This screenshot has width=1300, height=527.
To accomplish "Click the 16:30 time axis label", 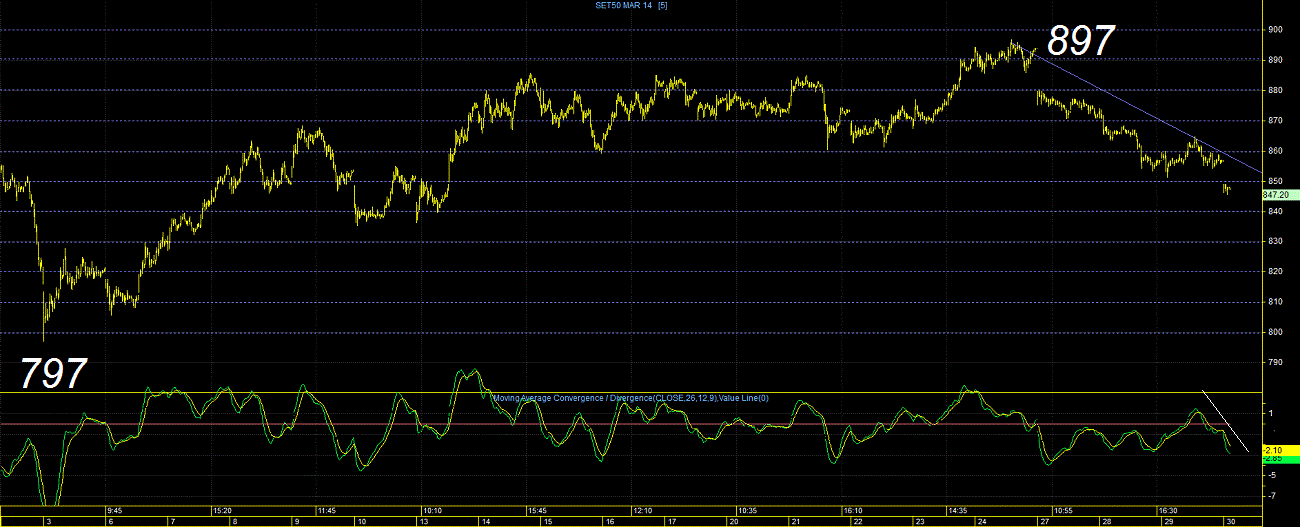I will (1167, 510).
